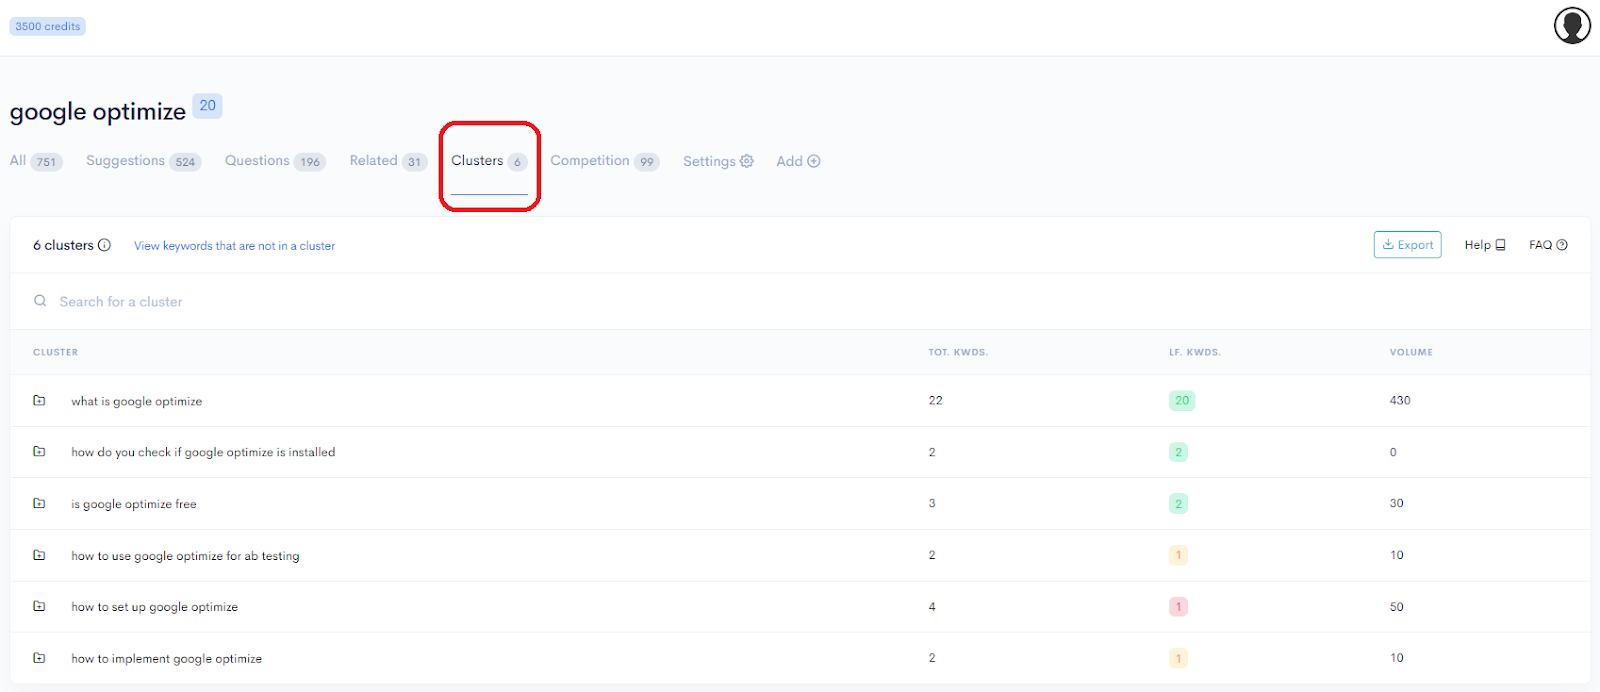This screenshot has width=1600, height=692.
Task: Expand folder icon for how to implement cluster
Action: click(x=39, y=658)
